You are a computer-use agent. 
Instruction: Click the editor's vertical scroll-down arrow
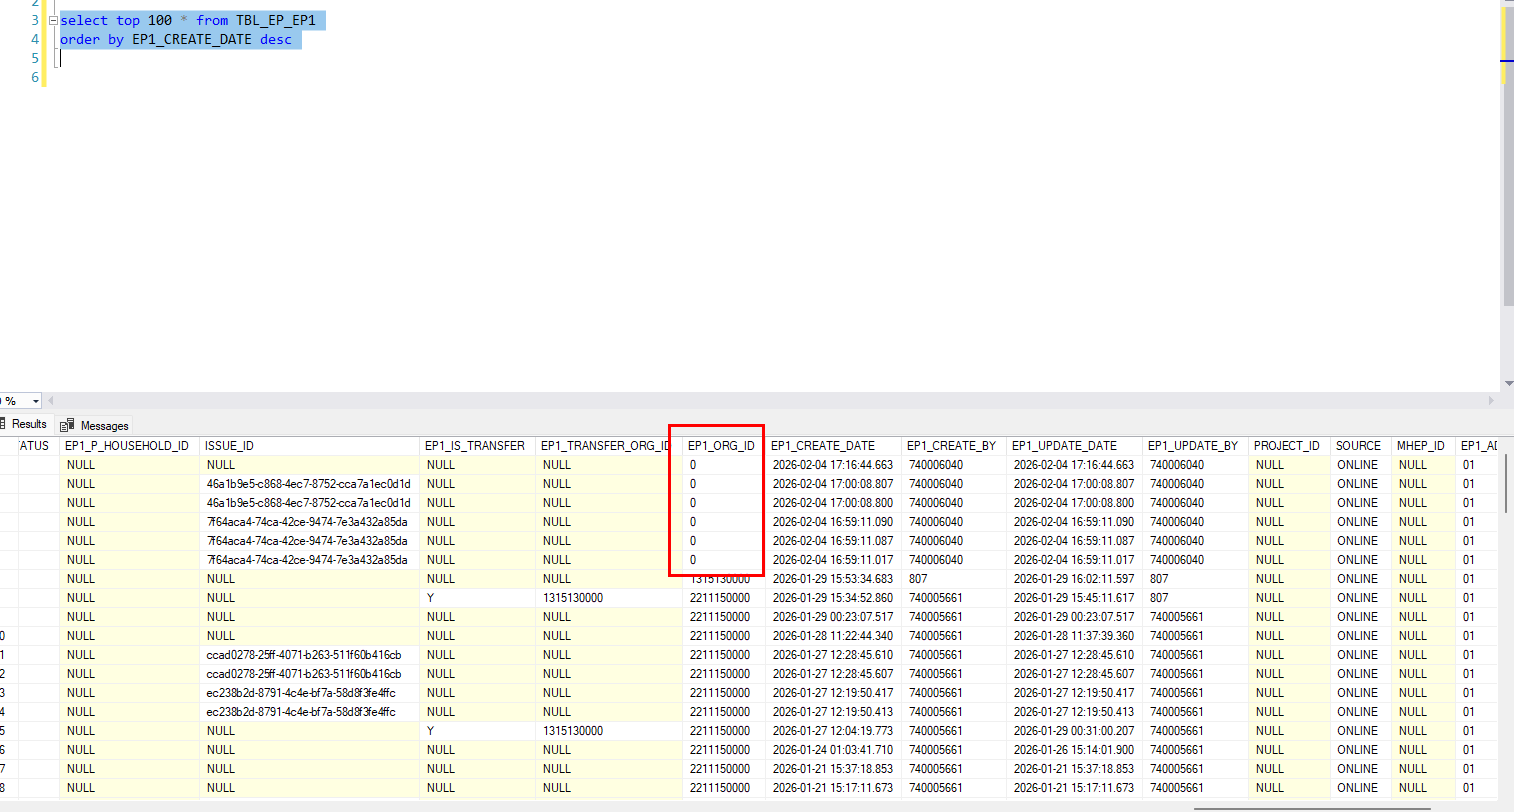click(x=1507, y=383)
